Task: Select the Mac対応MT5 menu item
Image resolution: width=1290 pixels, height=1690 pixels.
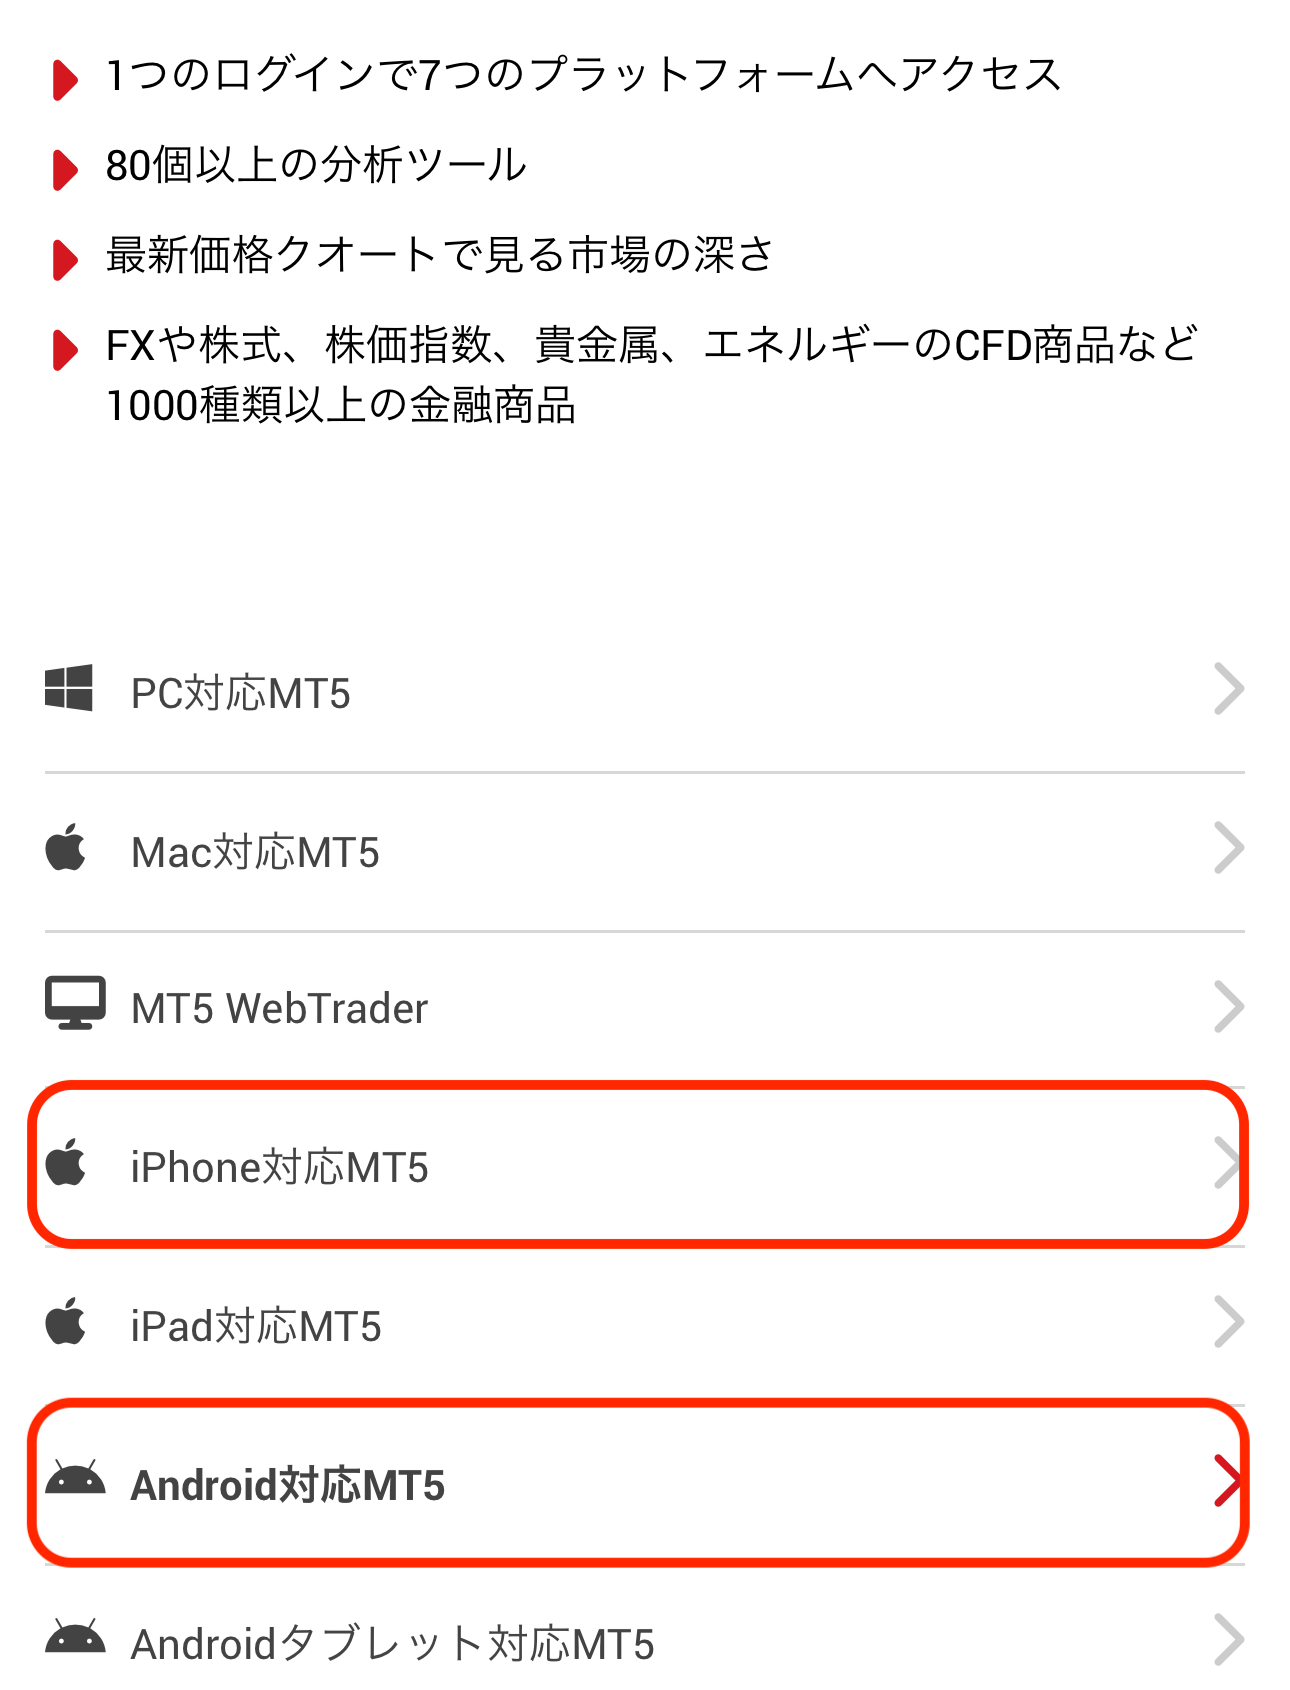Action: (645, 852)
